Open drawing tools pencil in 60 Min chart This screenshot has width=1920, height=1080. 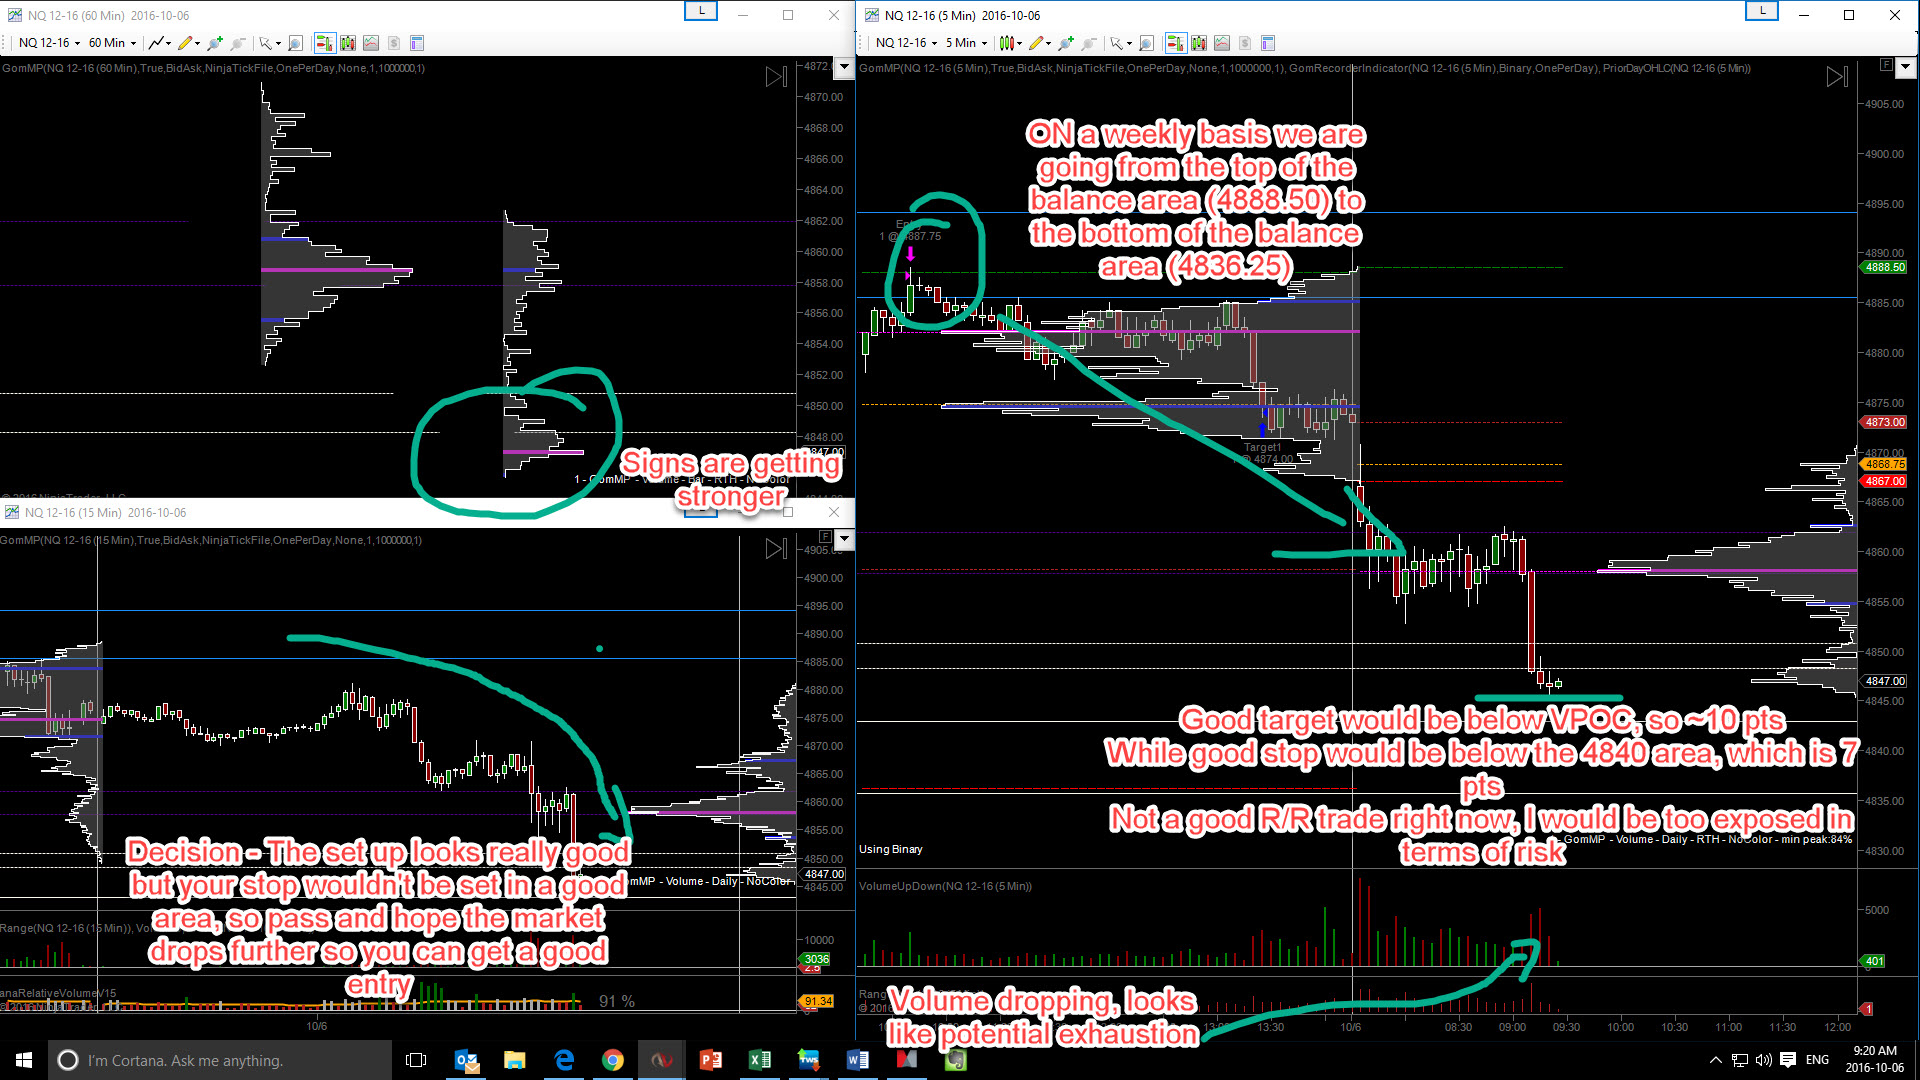(x=188, y=43)
